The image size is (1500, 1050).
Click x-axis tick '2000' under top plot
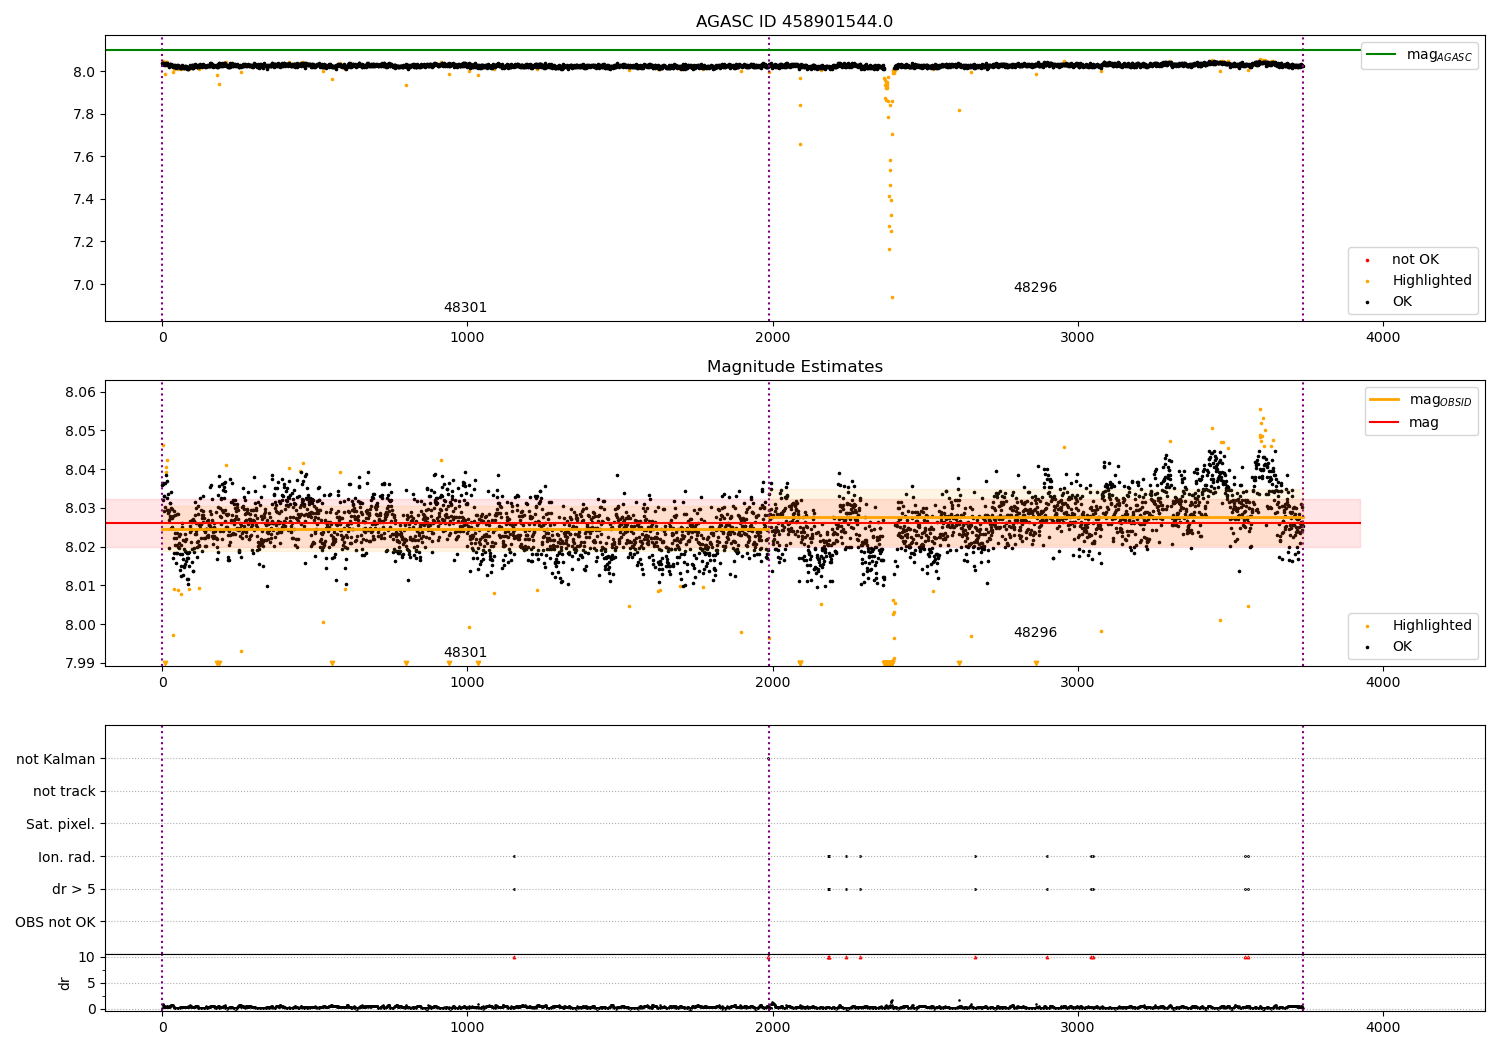(x=772, y=338)
